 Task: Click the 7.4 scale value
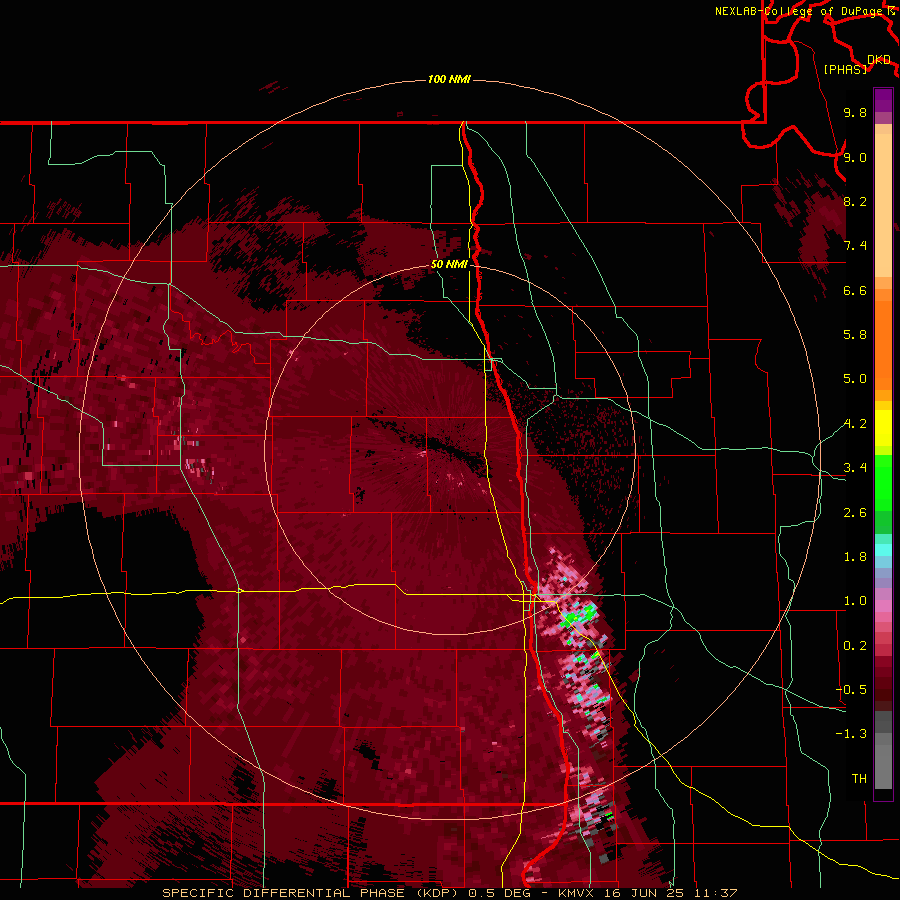pyautogui.click(x=855, y=246)
